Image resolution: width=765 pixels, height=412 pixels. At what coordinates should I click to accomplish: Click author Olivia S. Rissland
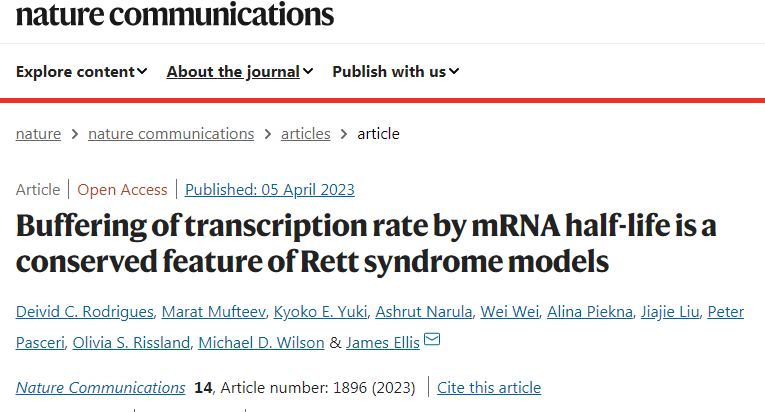click(129, 343)
